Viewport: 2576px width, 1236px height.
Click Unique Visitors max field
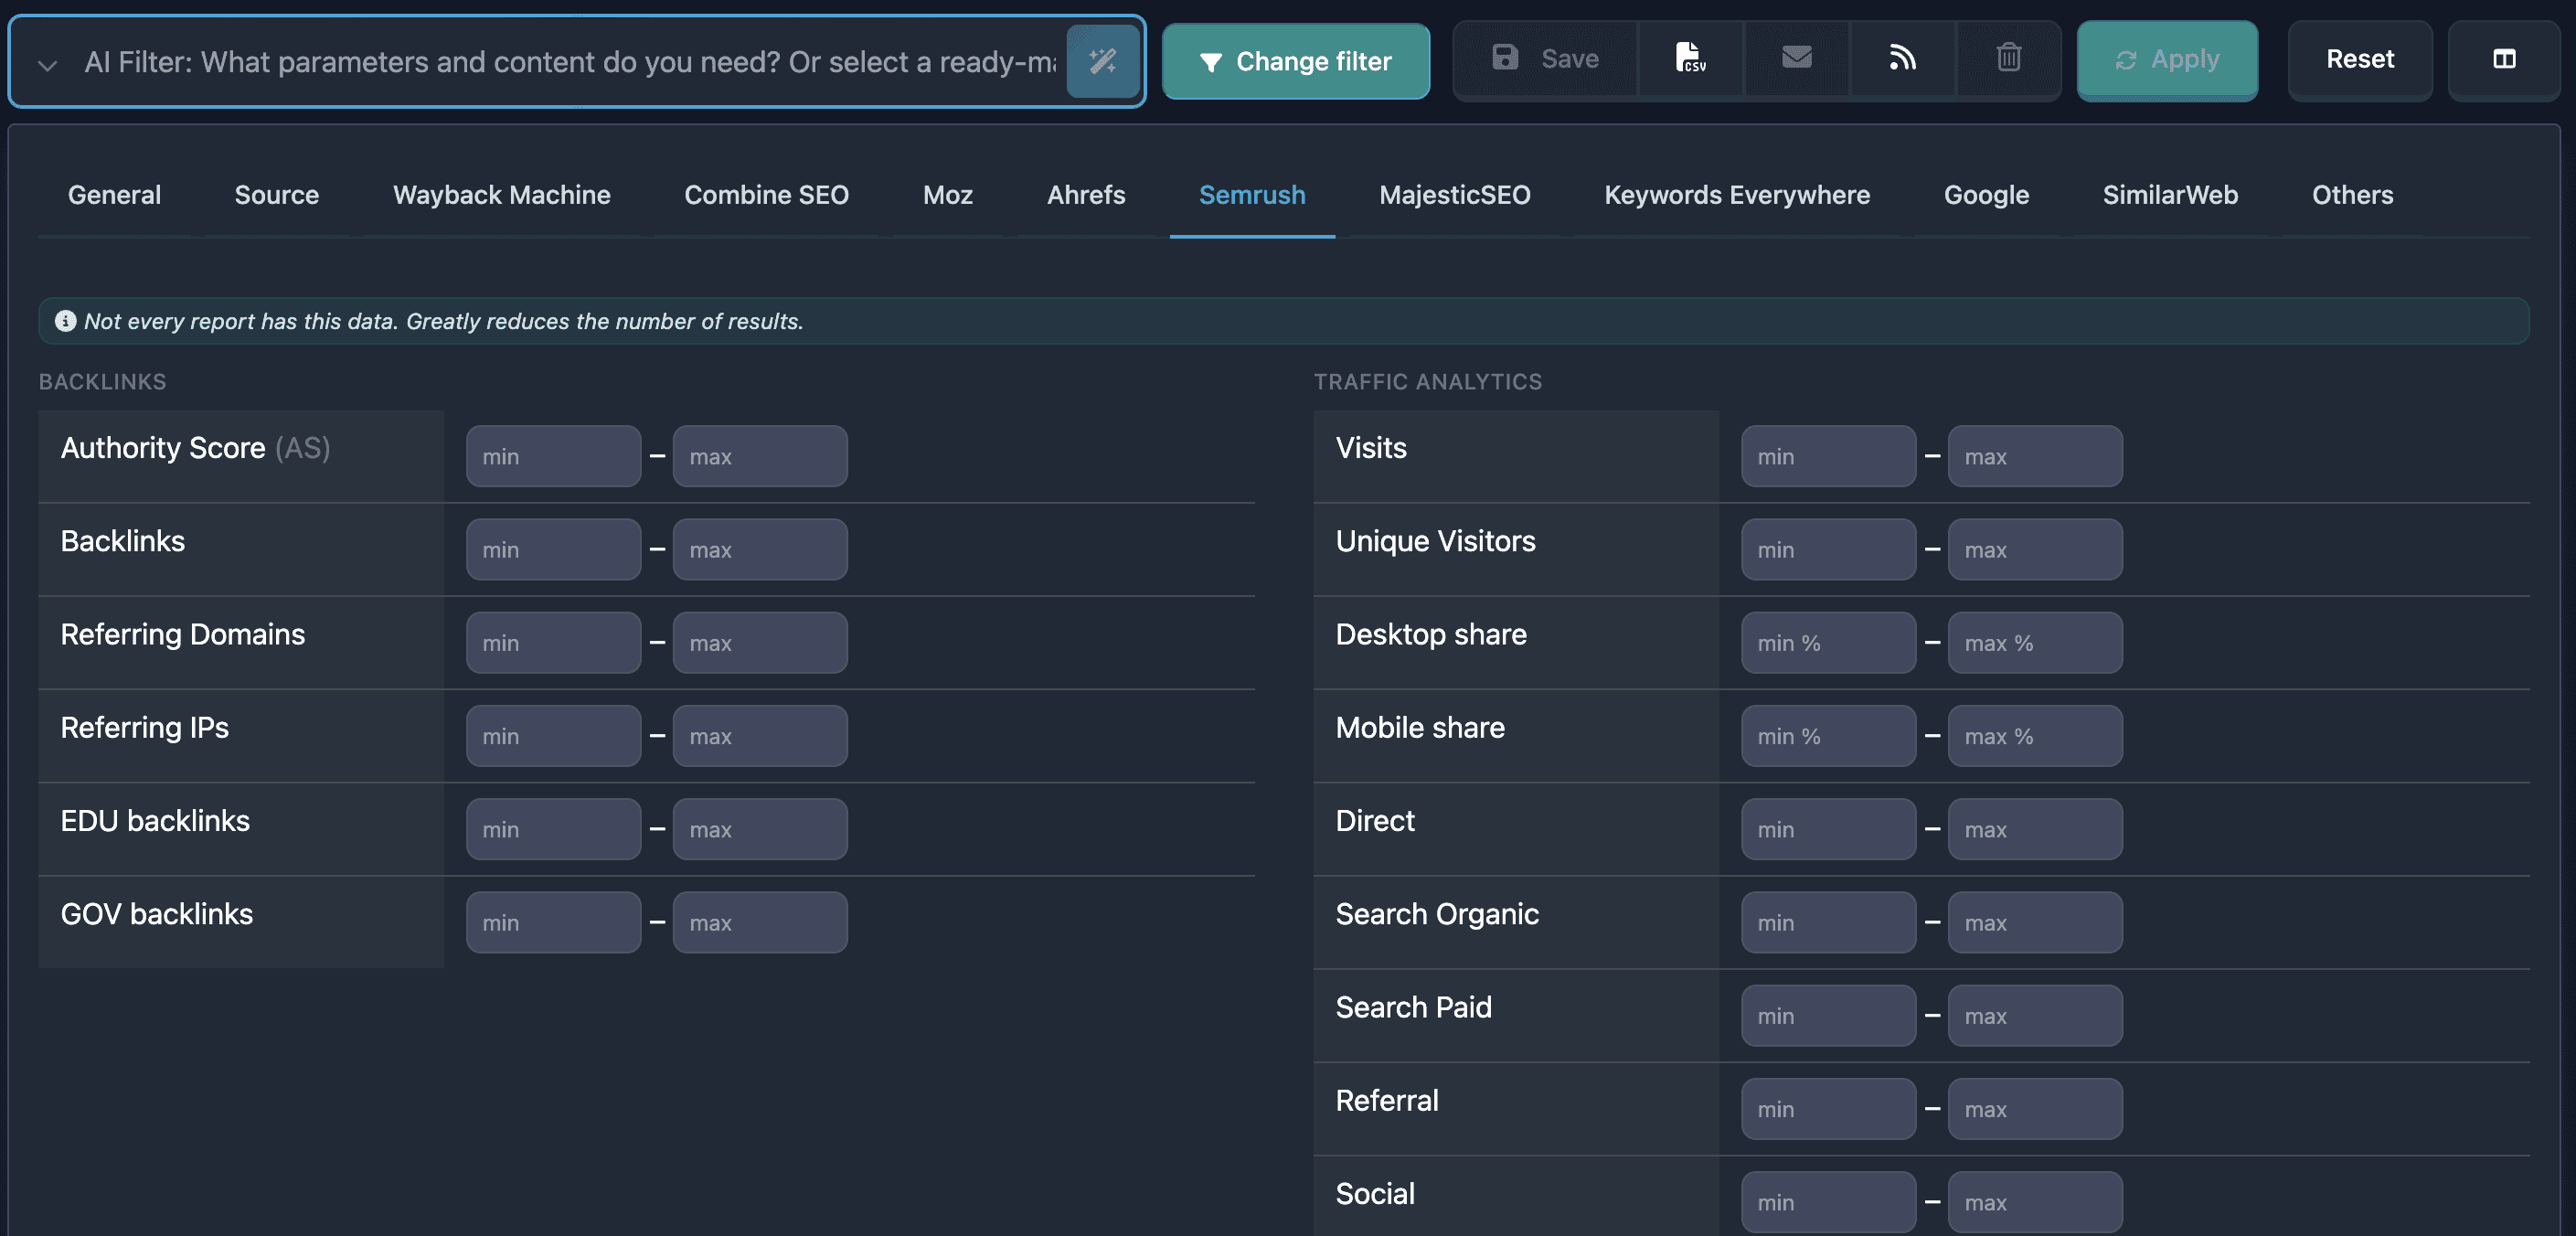(x=2035, y=549)
